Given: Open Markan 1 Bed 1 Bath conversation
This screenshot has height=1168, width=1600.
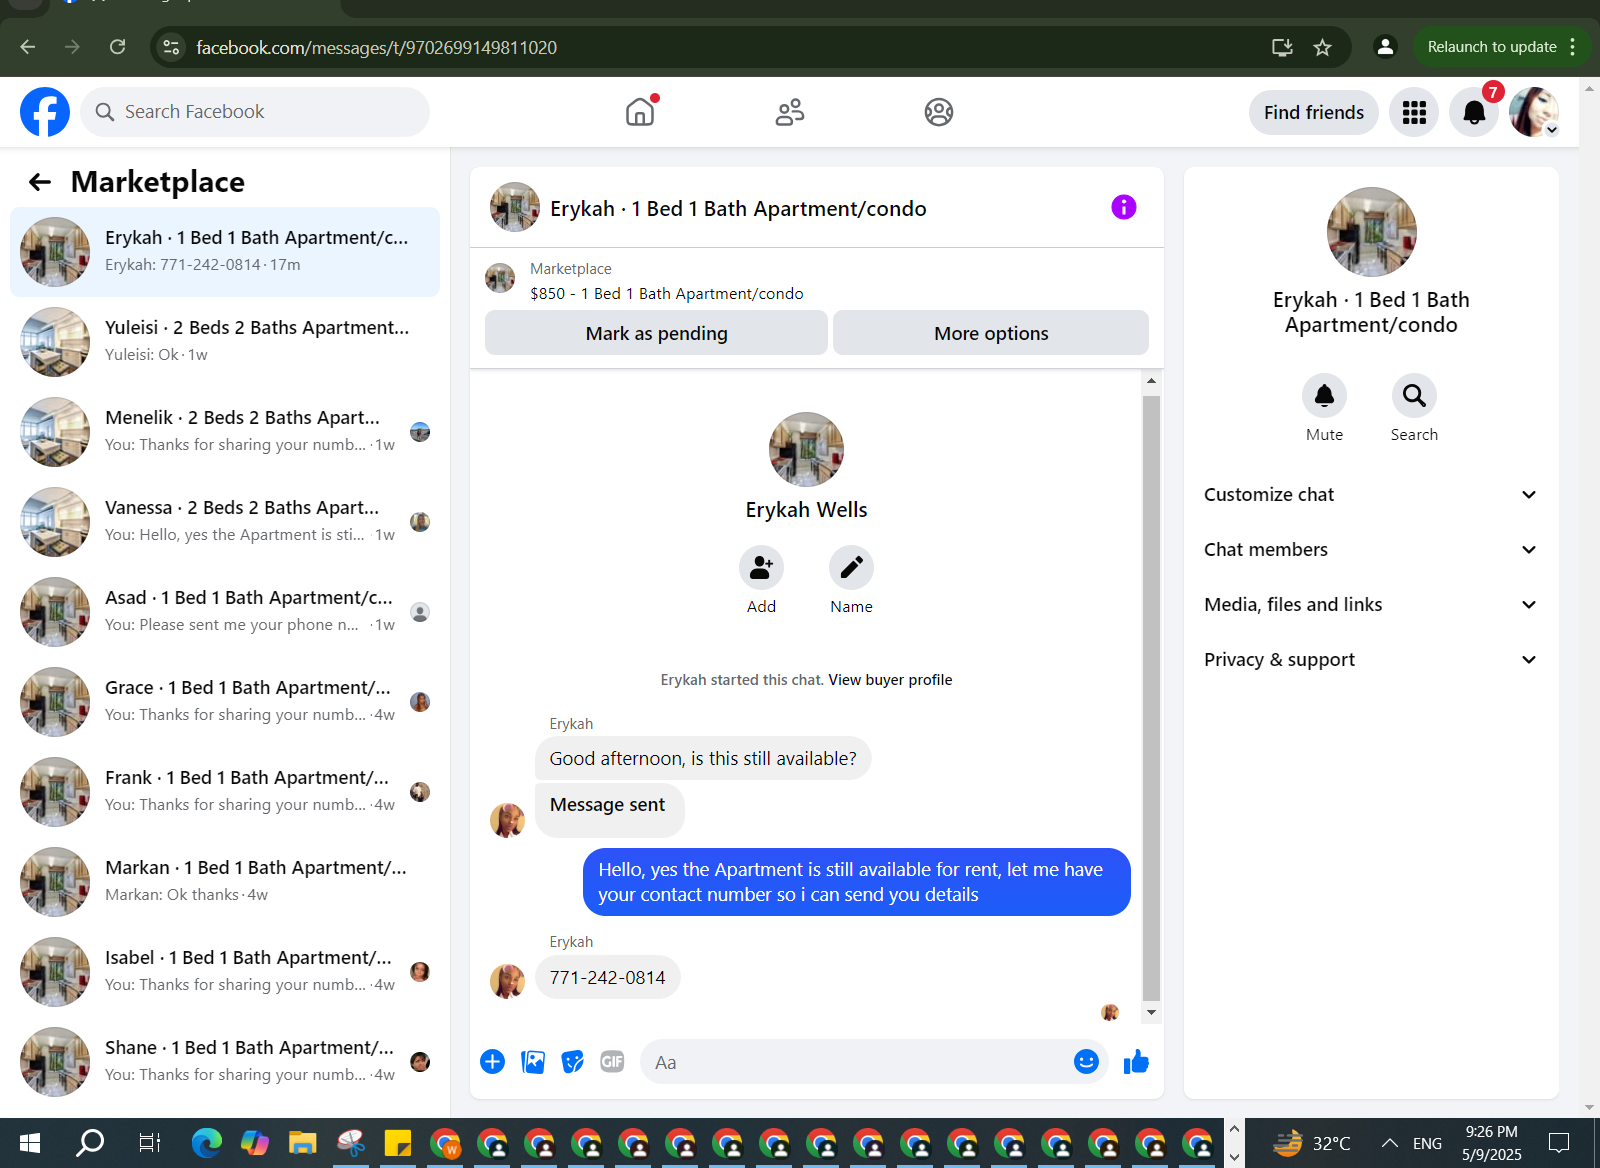Looking at the screenshot, I should (225, 882).
